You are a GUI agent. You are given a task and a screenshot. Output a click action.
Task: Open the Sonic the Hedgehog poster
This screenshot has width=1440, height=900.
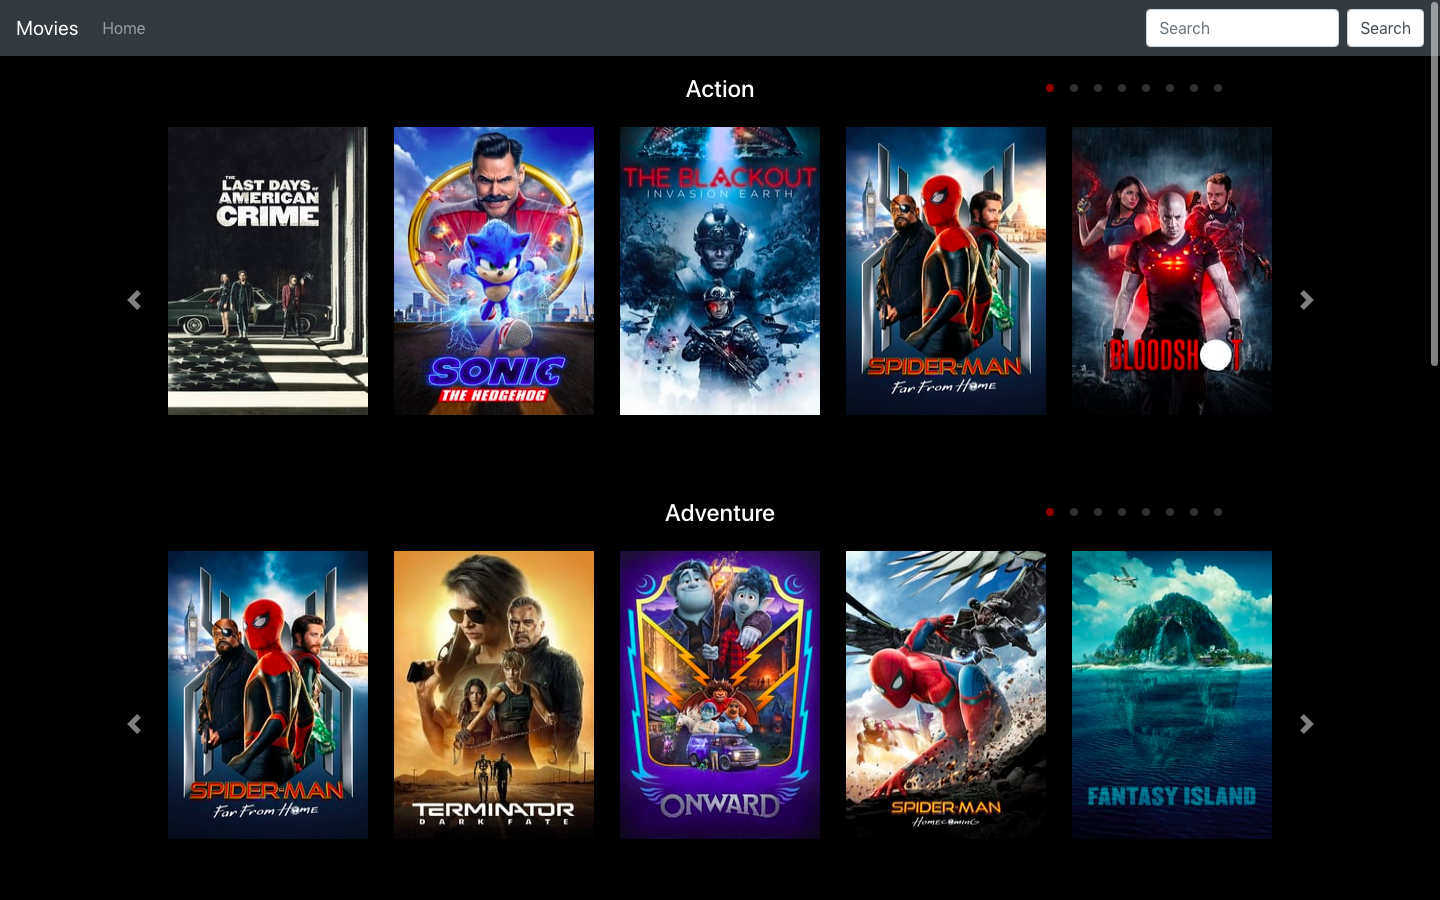pos(494,270)
